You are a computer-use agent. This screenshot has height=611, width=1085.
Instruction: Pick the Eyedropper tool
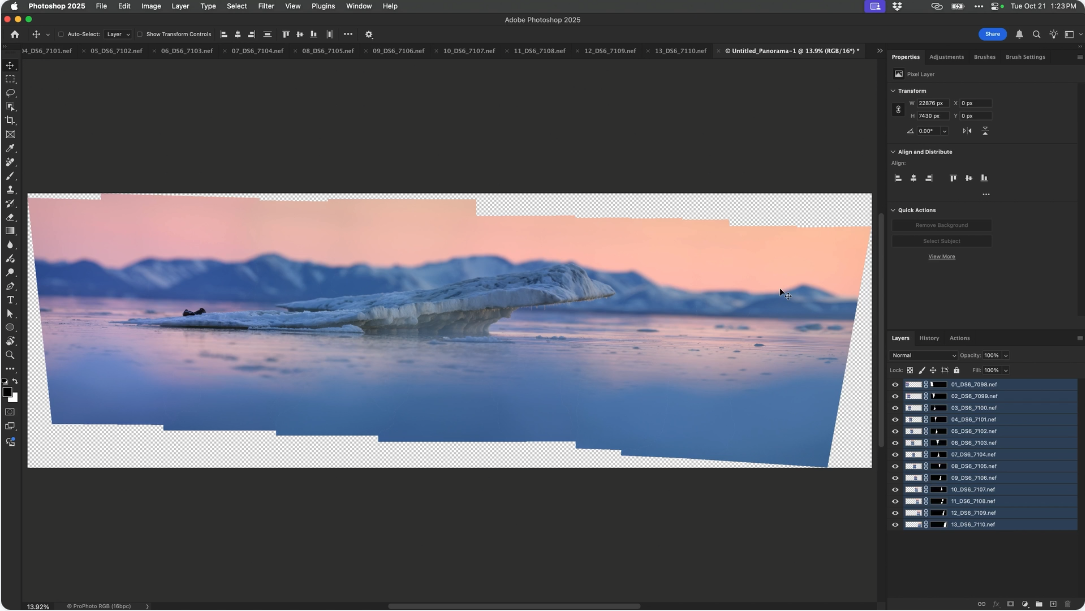tap(10, 148)
